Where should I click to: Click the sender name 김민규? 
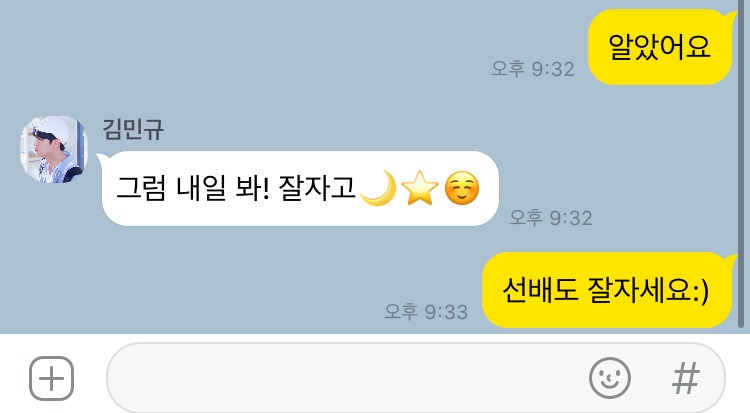[x=133, y=129]
